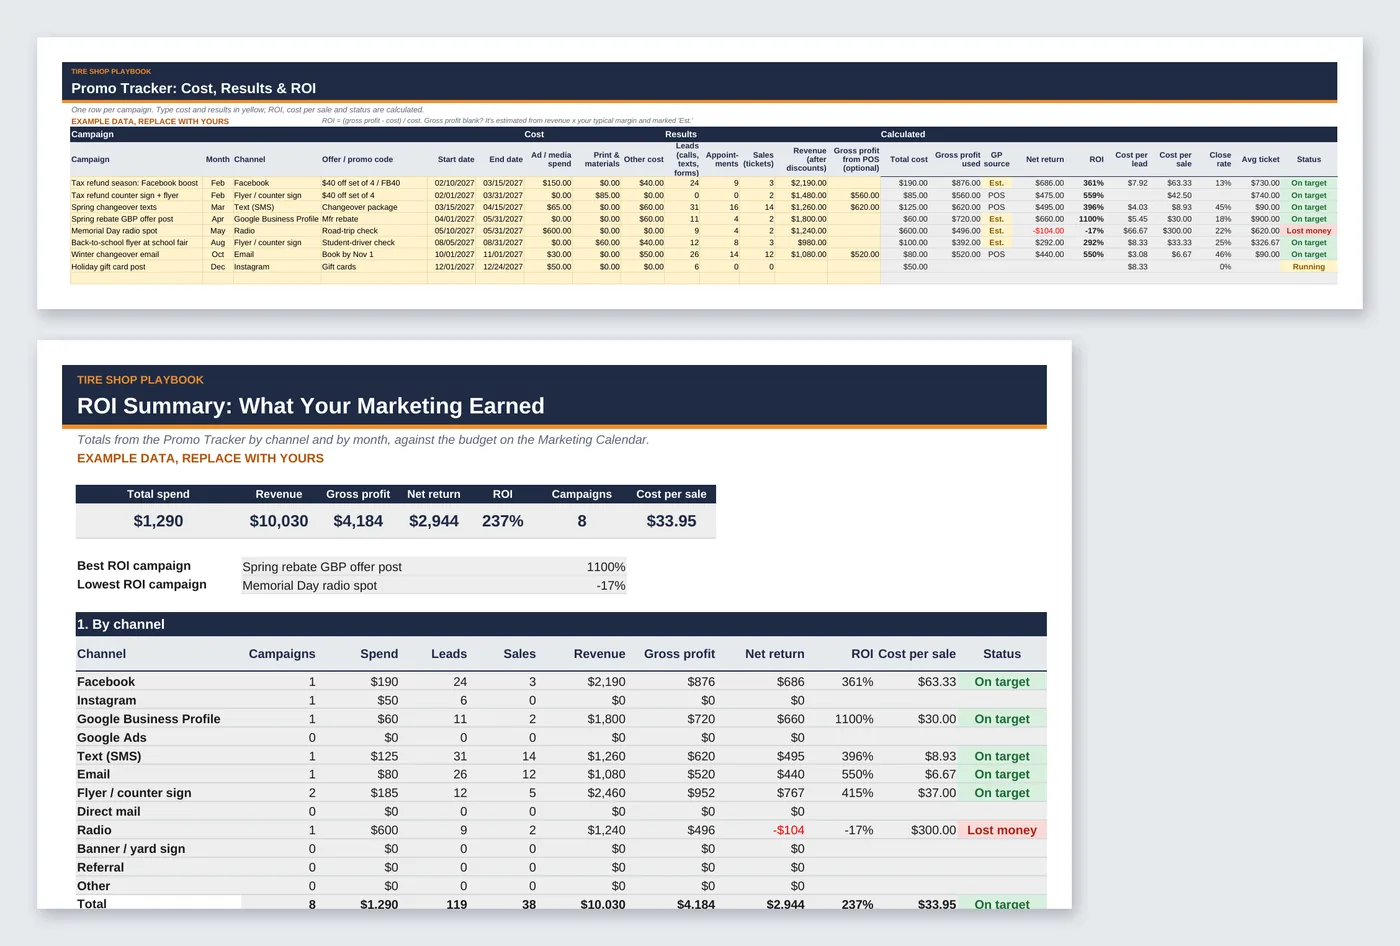Click the "Net return" header in the By channel table
Screen dimensions: 1400x946
(x=775, y=654)
